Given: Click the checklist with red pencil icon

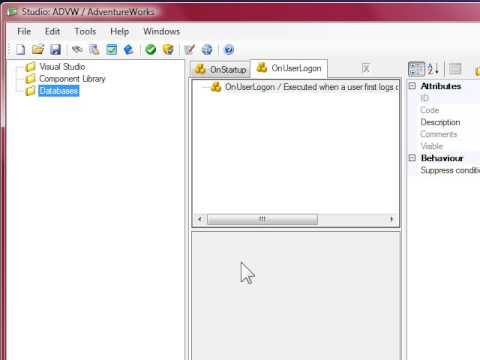Looking at the screenshot, I should click(x=190, y=50).
